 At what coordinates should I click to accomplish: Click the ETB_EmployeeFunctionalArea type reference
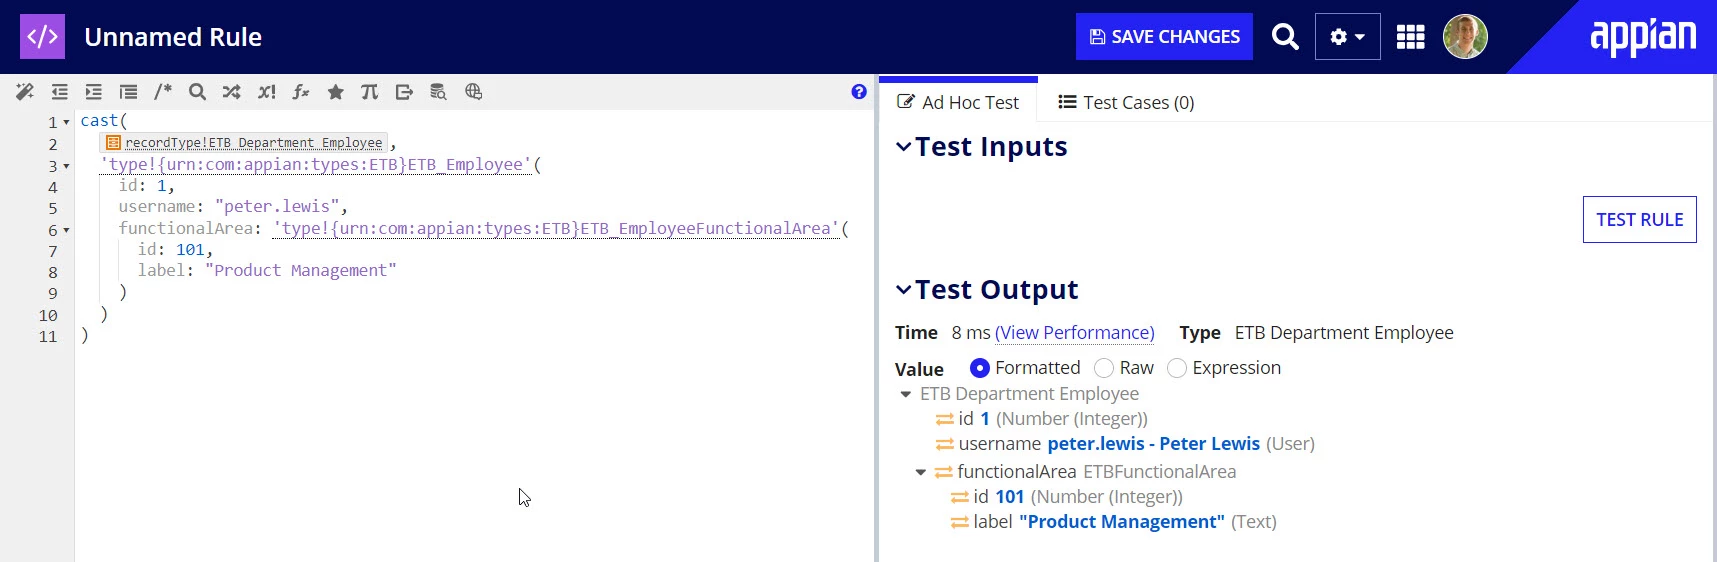[555, 228]
